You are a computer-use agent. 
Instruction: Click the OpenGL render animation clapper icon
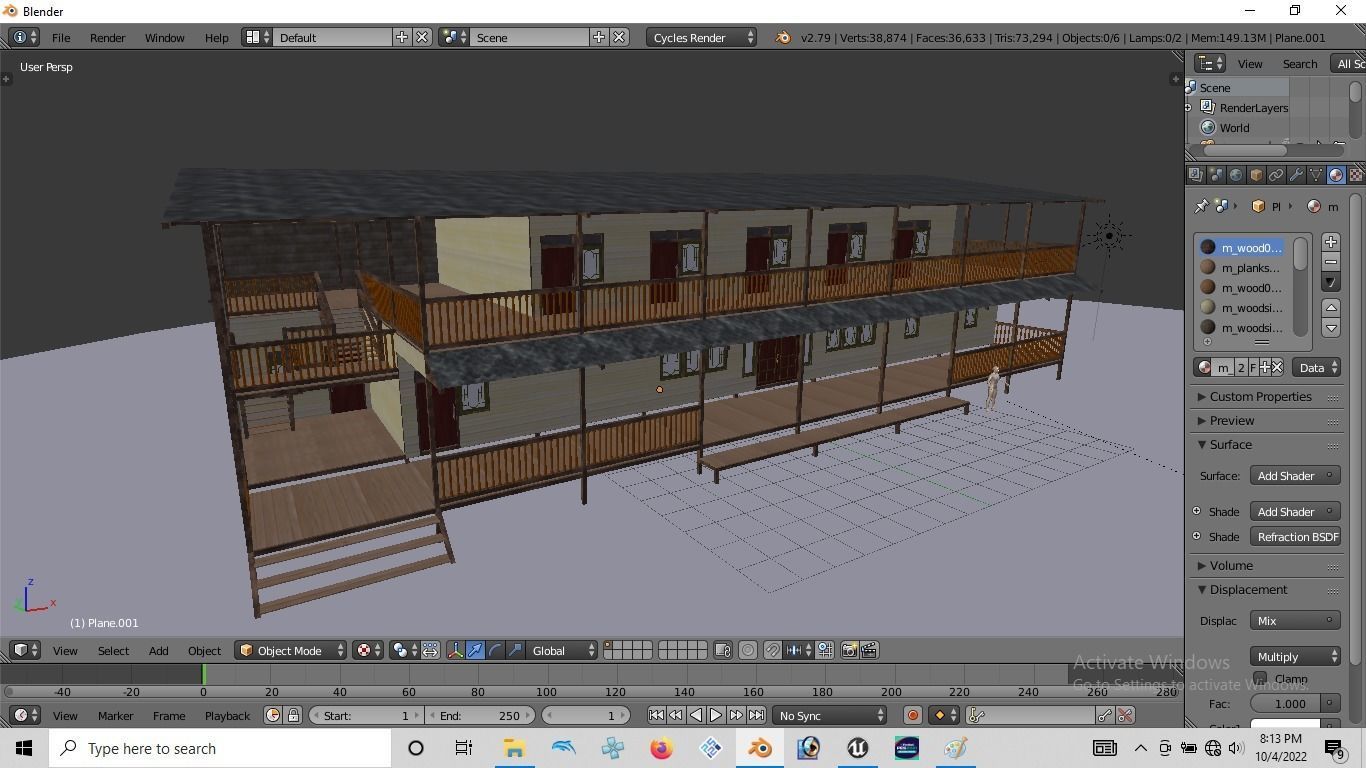pyautogui.click(x=869, y=650)
